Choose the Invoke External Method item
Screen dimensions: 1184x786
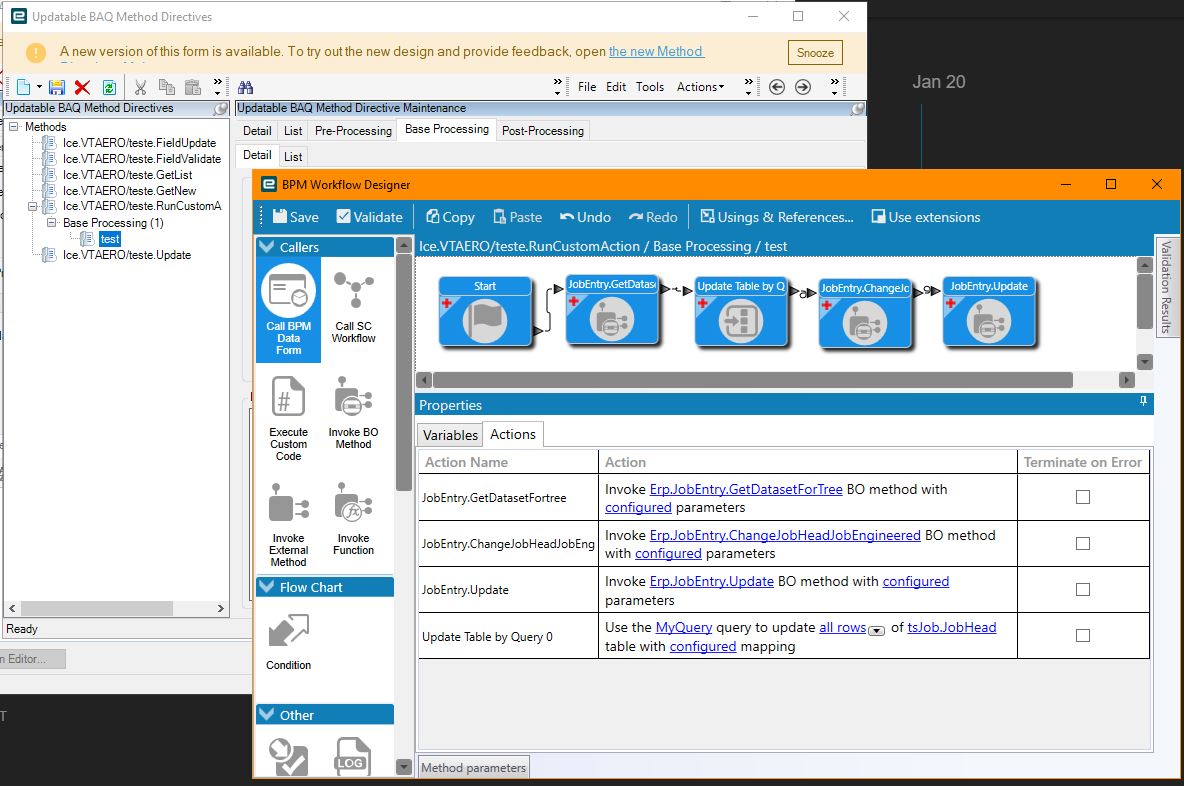point(288,524)
